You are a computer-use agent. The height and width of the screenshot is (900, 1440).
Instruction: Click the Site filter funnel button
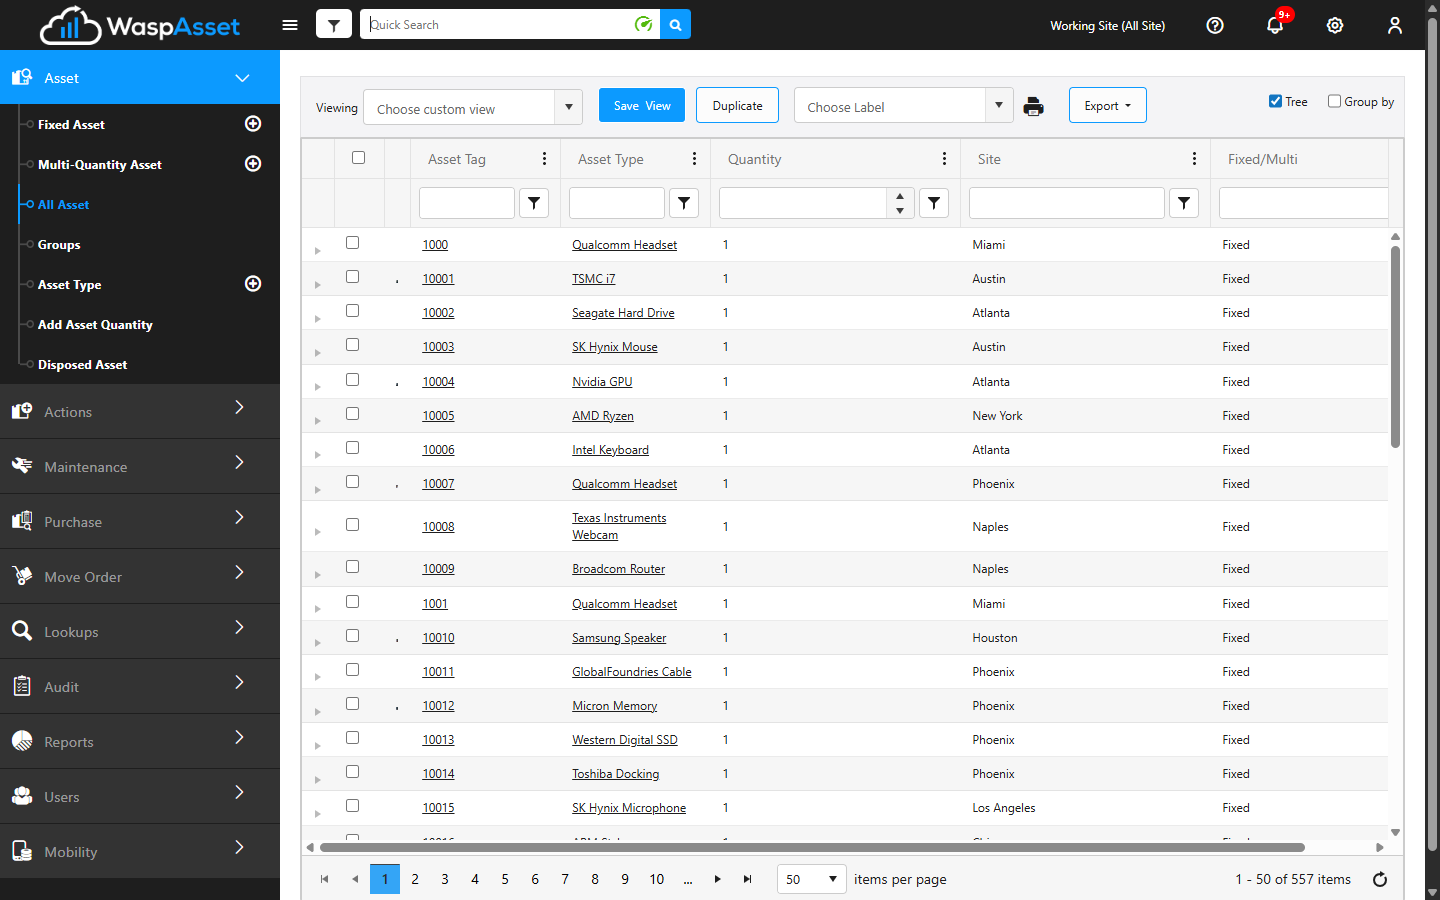1184,203
